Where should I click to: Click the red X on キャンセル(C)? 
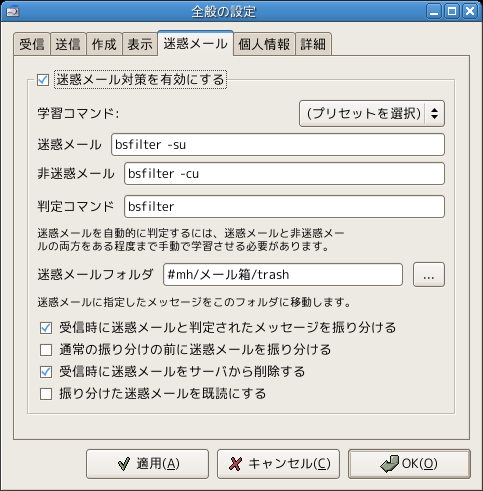[235, 464]
